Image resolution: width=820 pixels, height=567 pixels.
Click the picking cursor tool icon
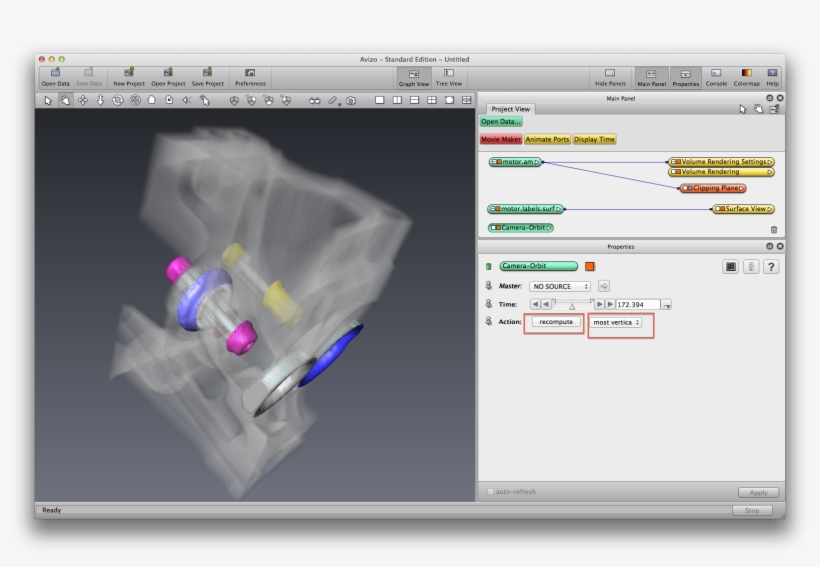(x=204, y=100)
